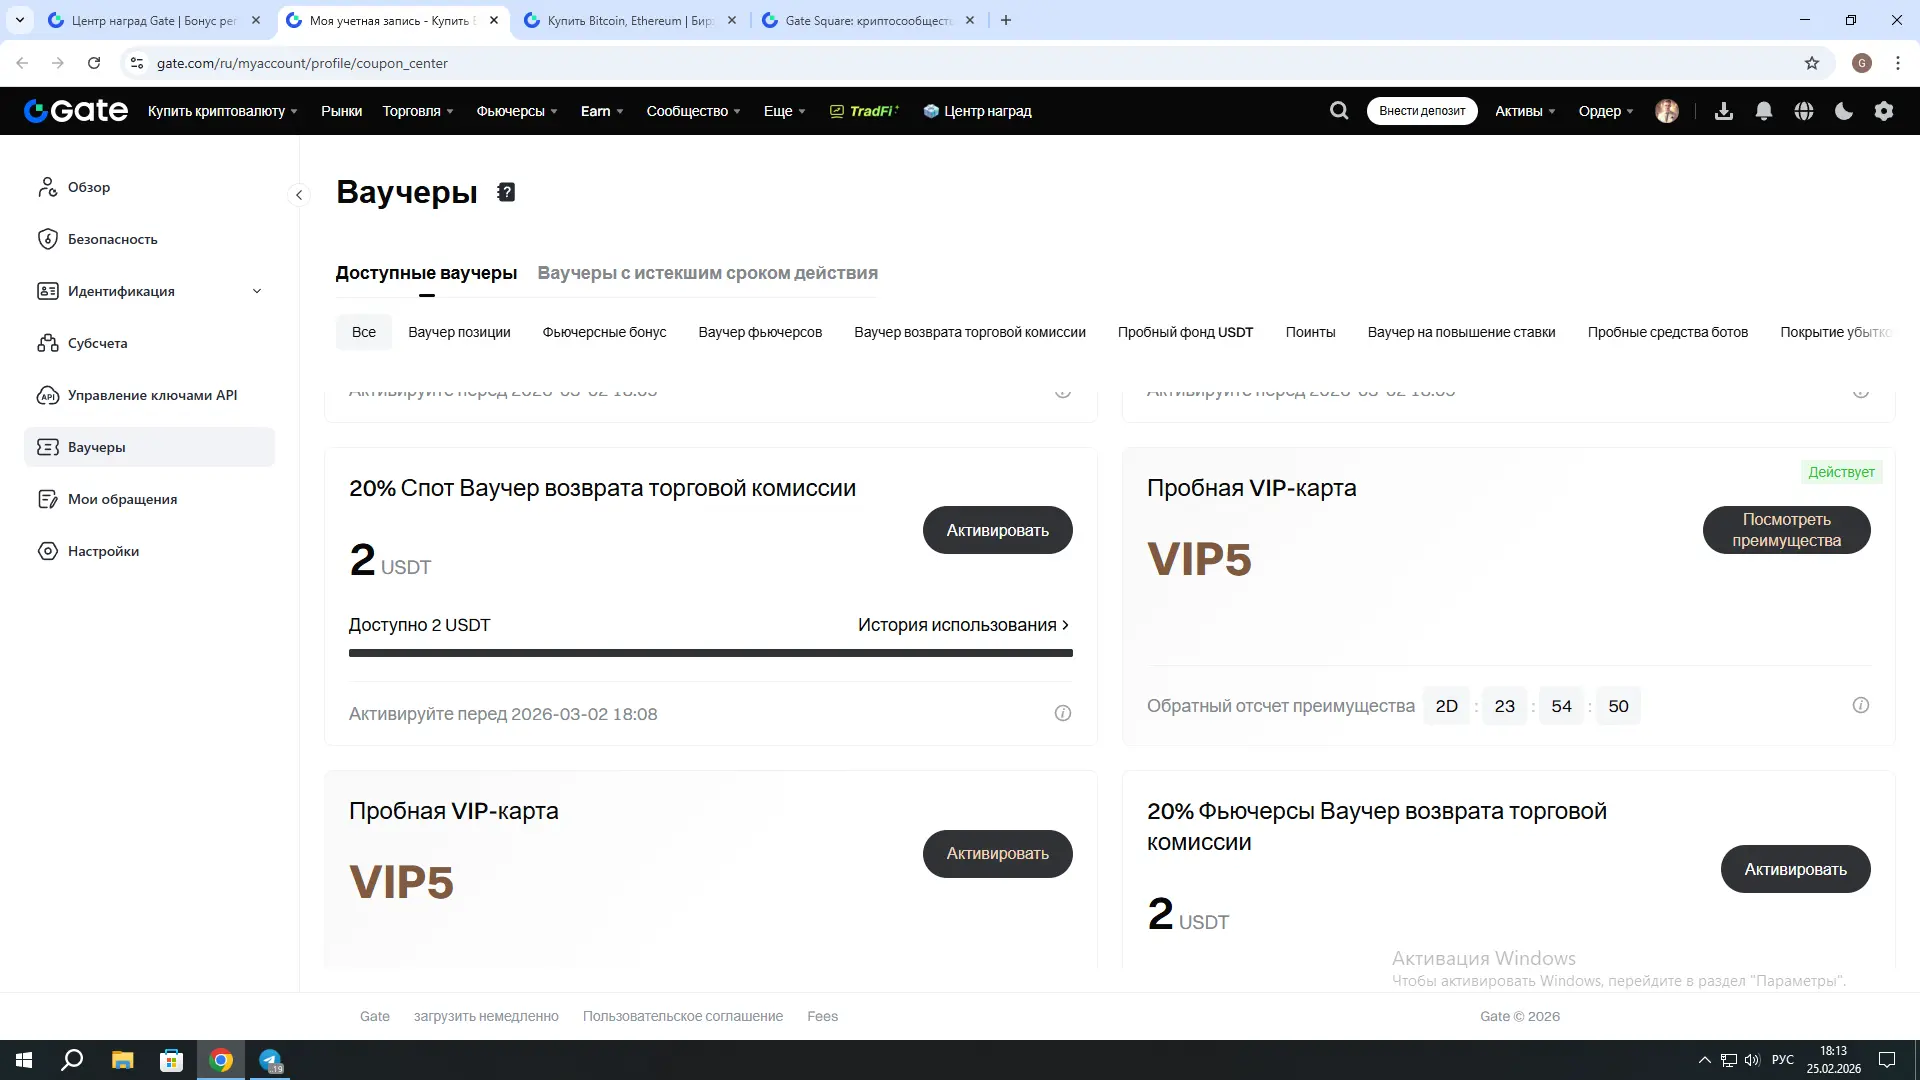Image resolution: width=1920 pixels, height=1080 pixels.
Task: Open Telegram from Windows taskbar
Action: point(270,1060)
